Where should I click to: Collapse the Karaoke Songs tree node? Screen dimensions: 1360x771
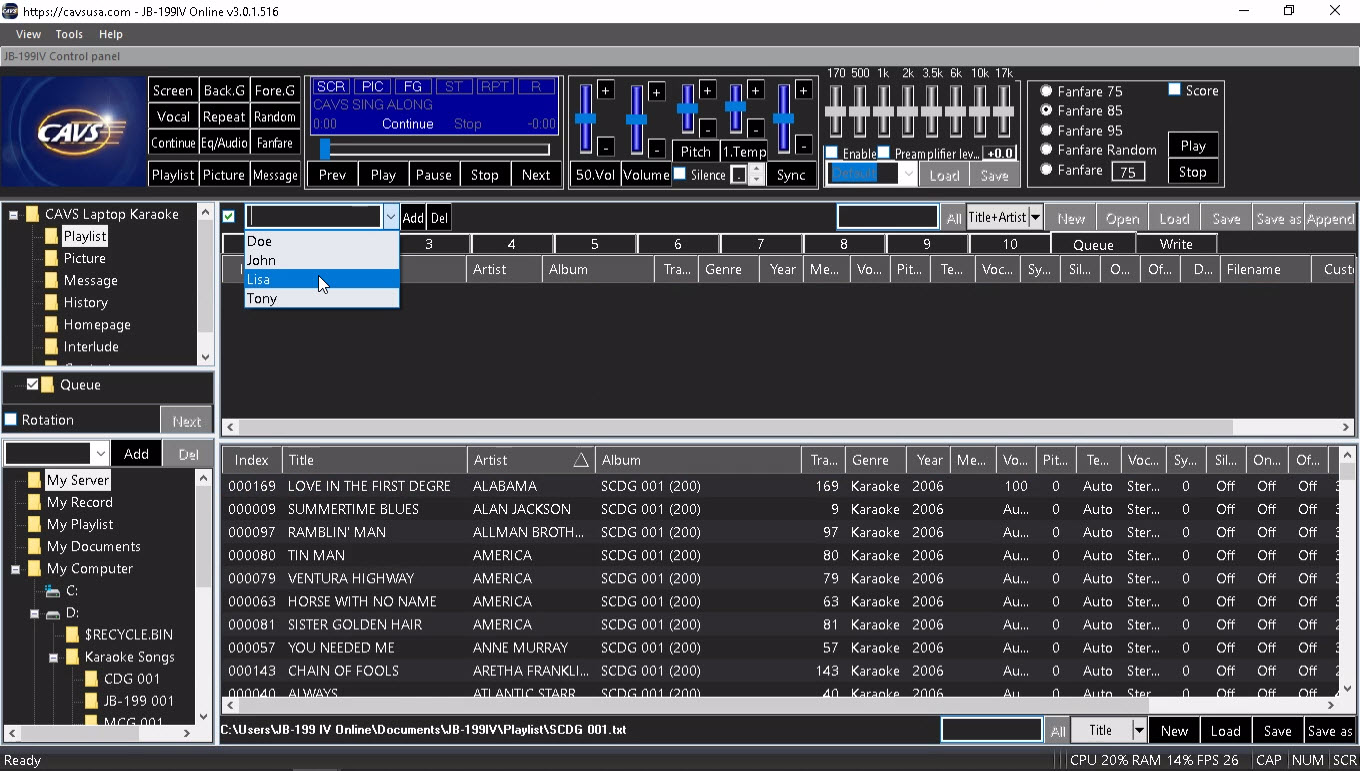53,657
